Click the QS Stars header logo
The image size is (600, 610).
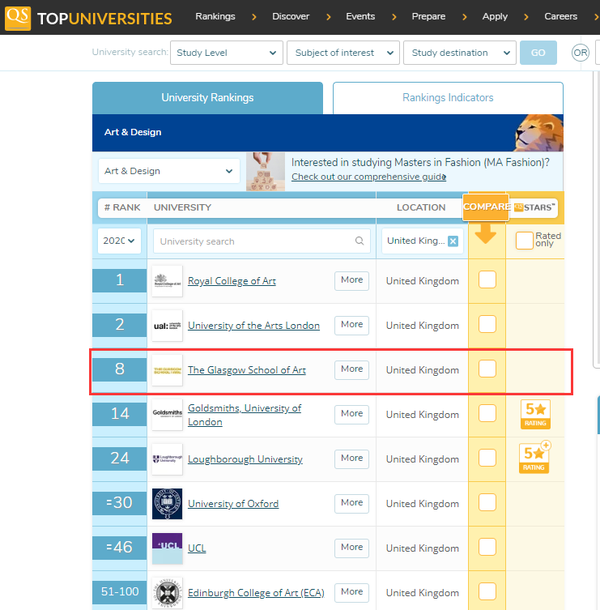tap(534, 207)
